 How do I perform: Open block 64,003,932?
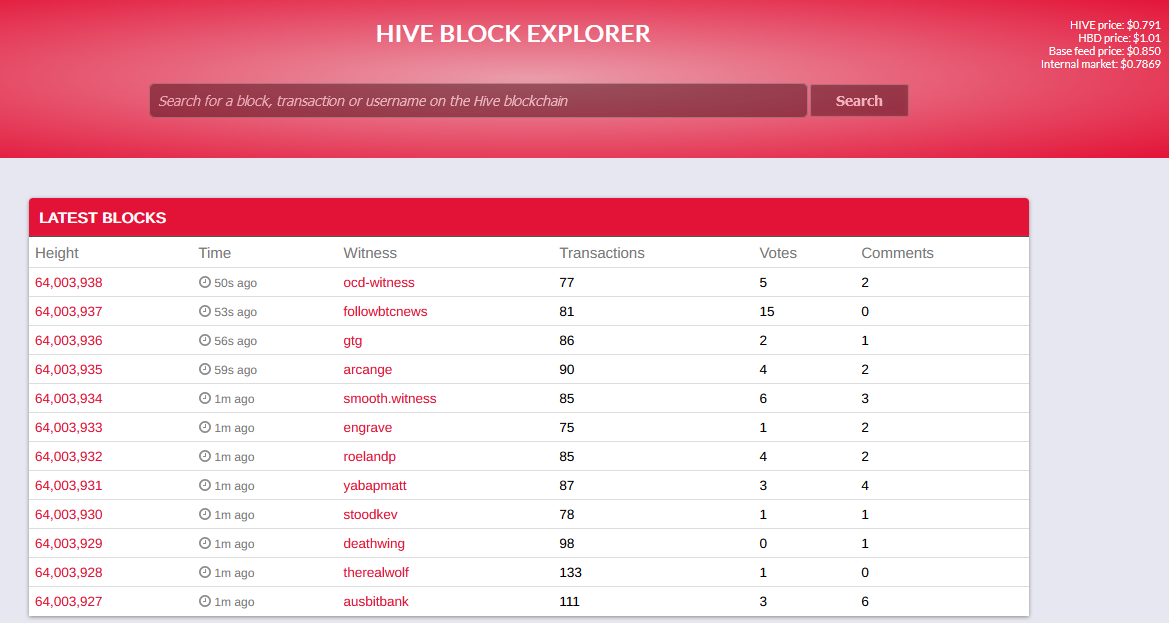69,457
